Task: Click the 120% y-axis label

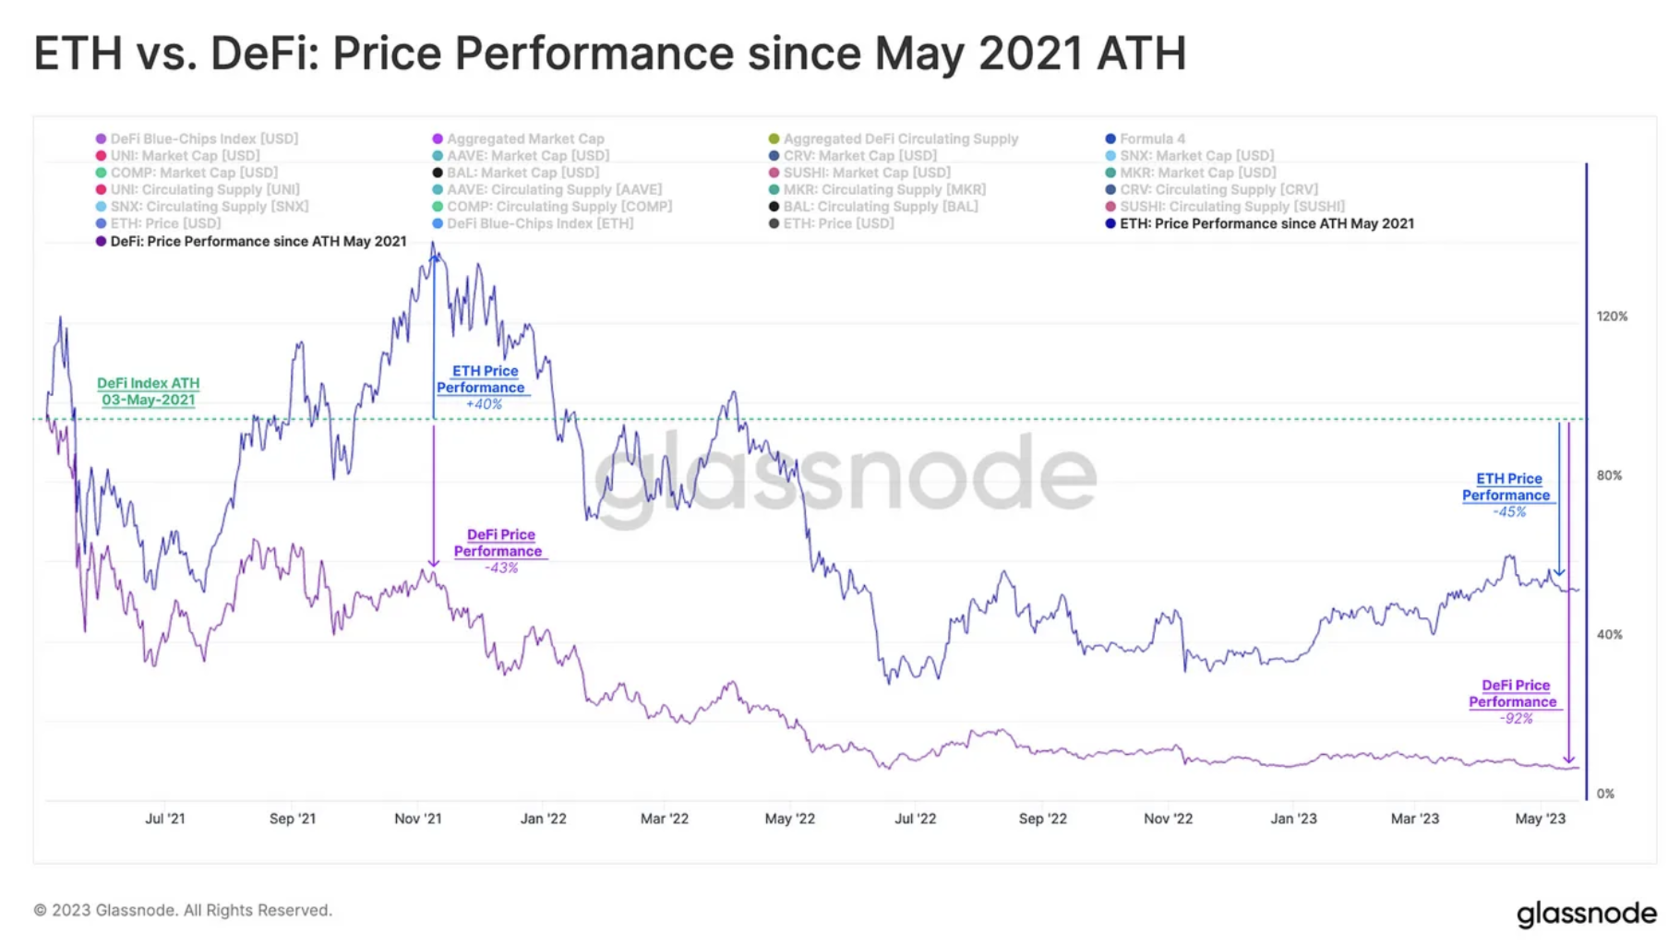Action: point(1612,316)
